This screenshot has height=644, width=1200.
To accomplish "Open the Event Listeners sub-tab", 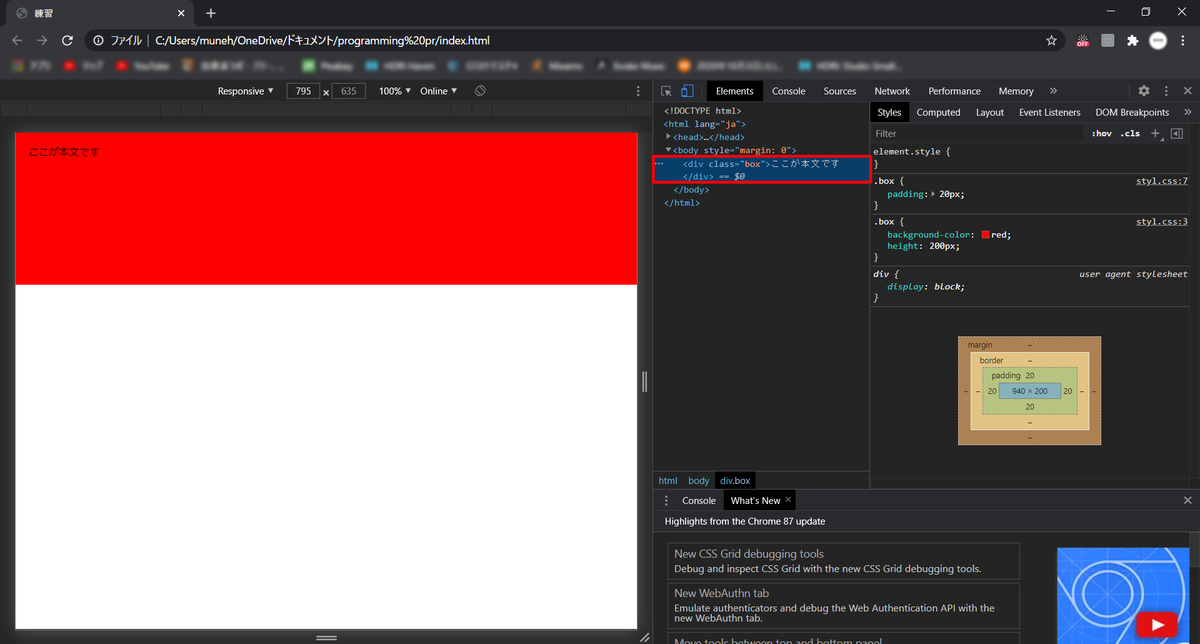I will click(x=1050, y=112).
